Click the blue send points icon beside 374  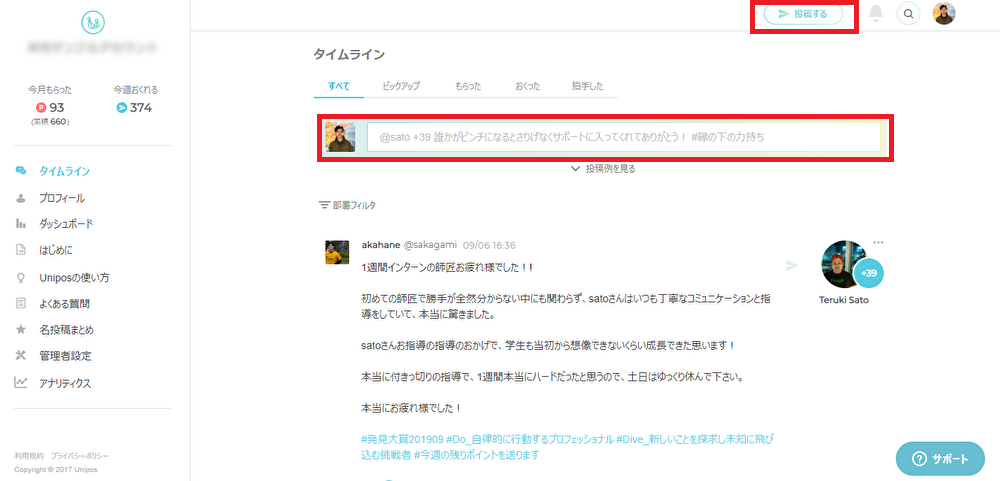[121, 108]
